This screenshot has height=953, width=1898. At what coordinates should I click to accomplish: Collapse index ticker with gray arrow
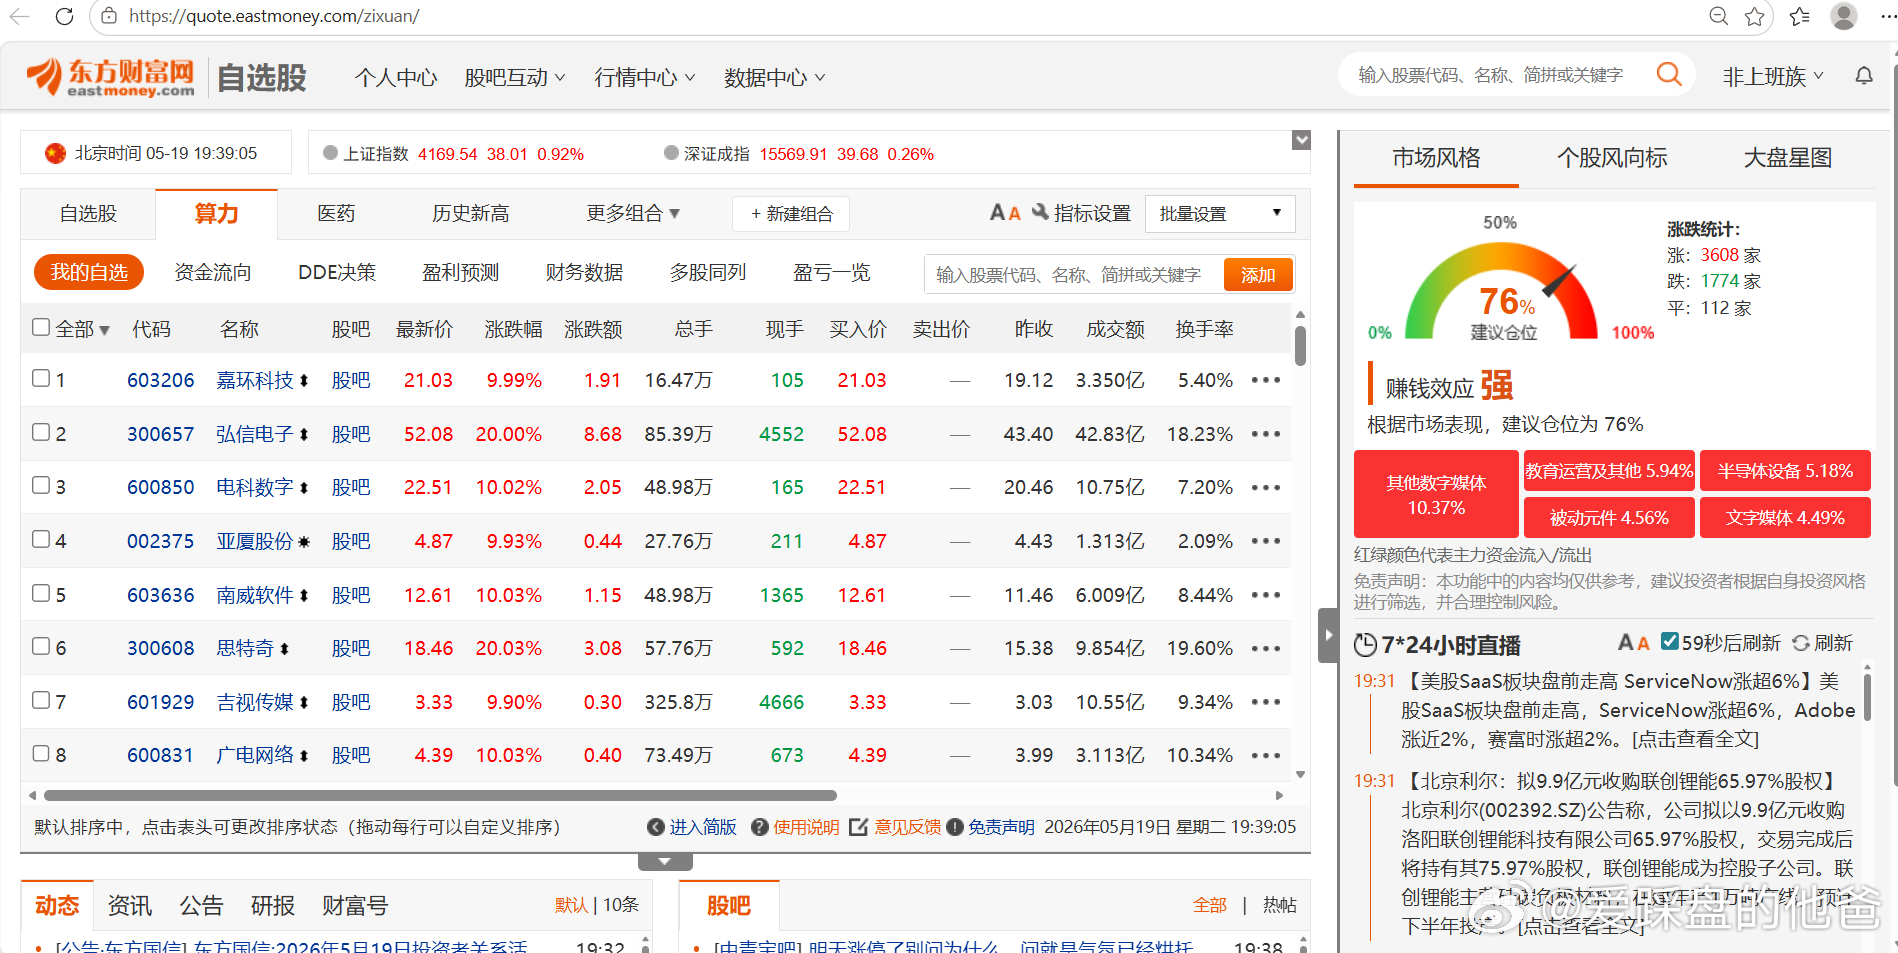pyautogui.click(x=1301, y=140)
